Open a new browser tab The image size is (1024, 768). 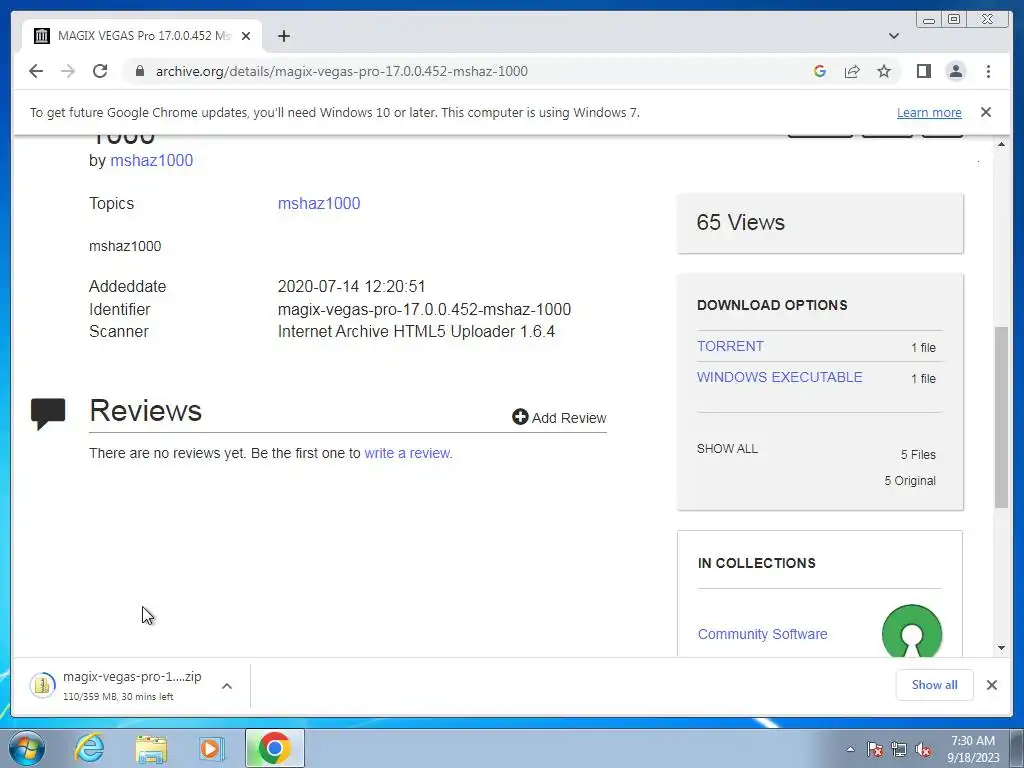click(x=283, y=36)
